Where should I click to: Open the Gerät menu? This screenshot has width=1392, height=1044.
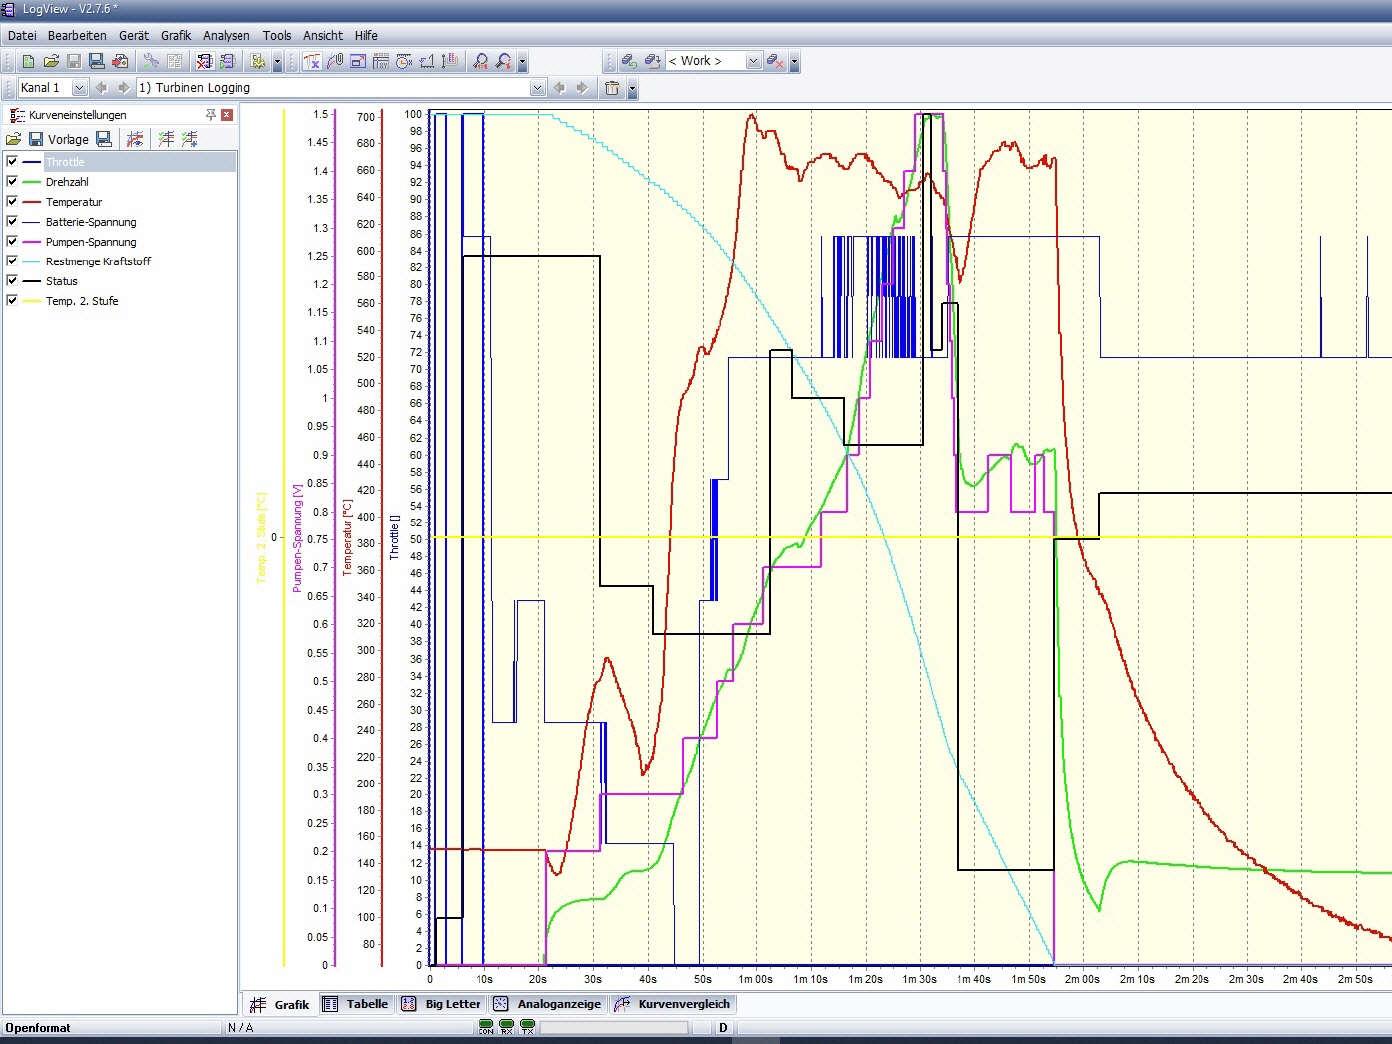coord(134,35)
